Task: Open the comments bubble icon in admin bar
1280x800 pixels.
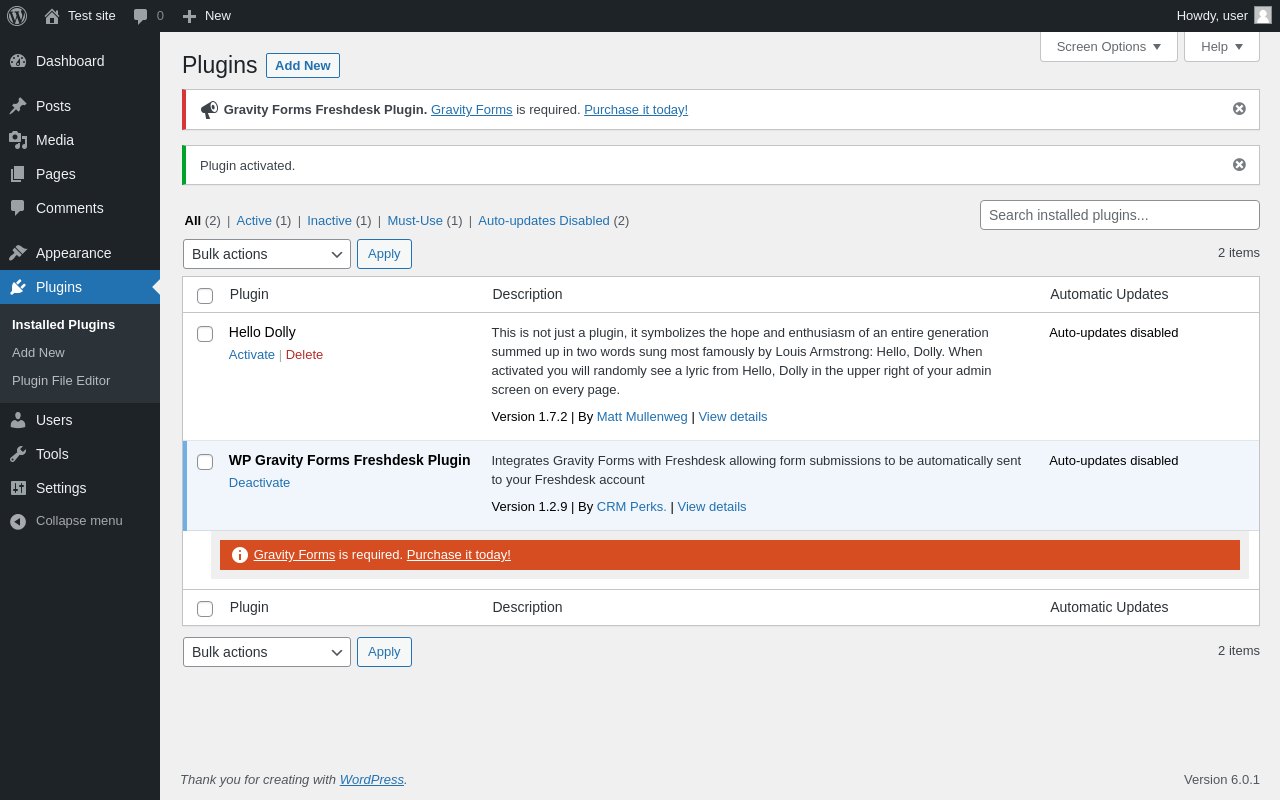Action: point(141,16)
